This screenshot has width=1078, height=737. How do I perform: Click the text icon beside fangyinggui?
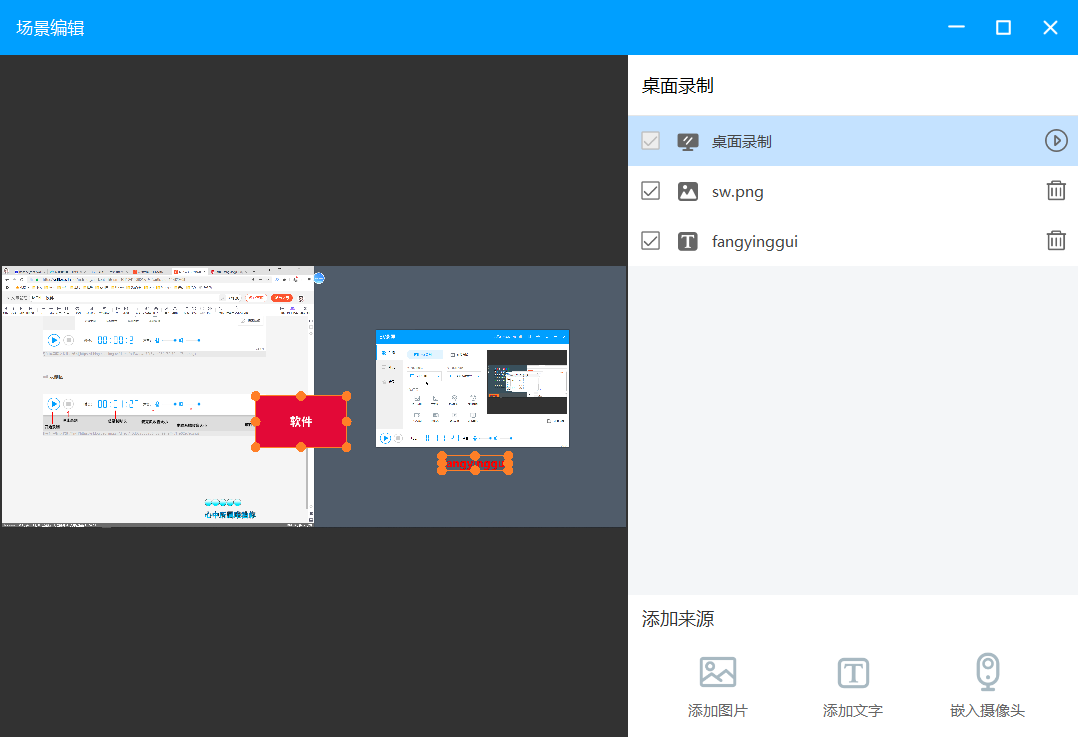tap(688, 241)
